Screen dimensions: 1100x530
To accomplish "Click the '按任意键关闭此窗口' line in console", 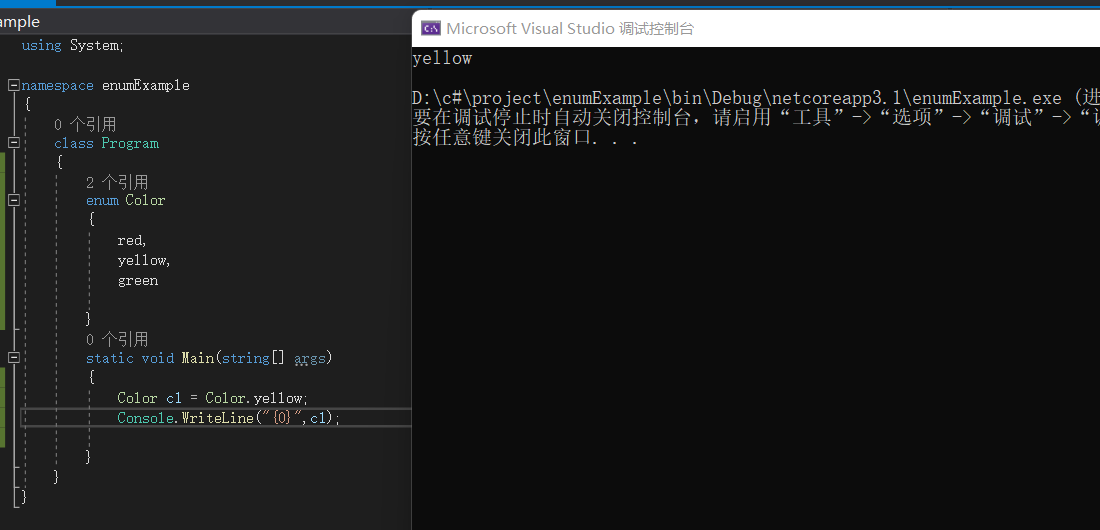I will coord(525,138).
